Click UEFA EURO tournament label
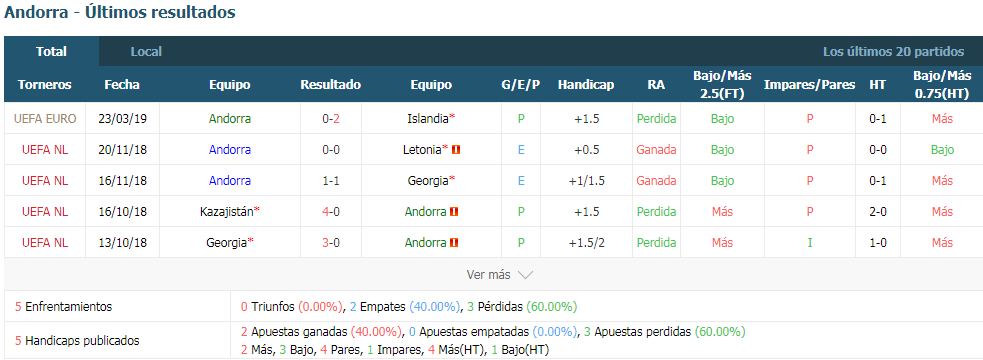The height and width of the screenshot is (360, 983). click(45, 119)
